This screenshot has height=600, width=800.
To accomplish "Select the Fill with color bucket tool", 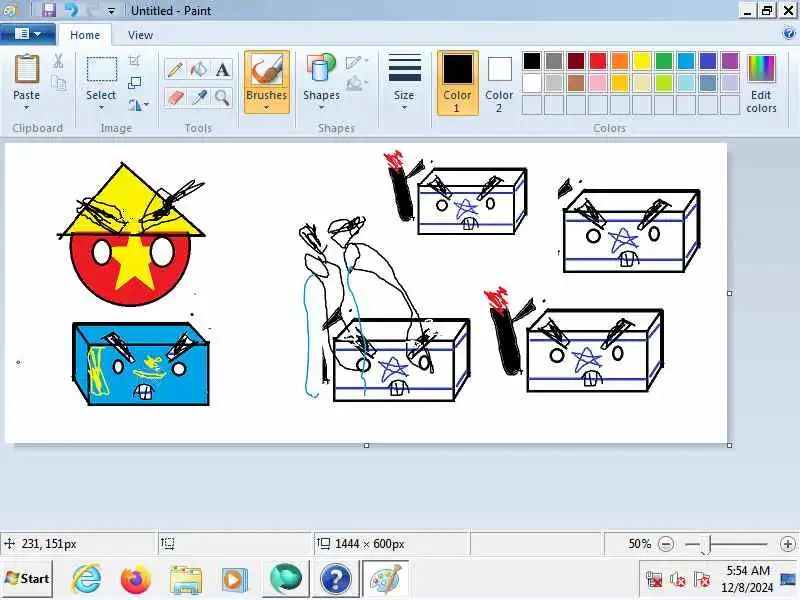I will pos(198,69).
